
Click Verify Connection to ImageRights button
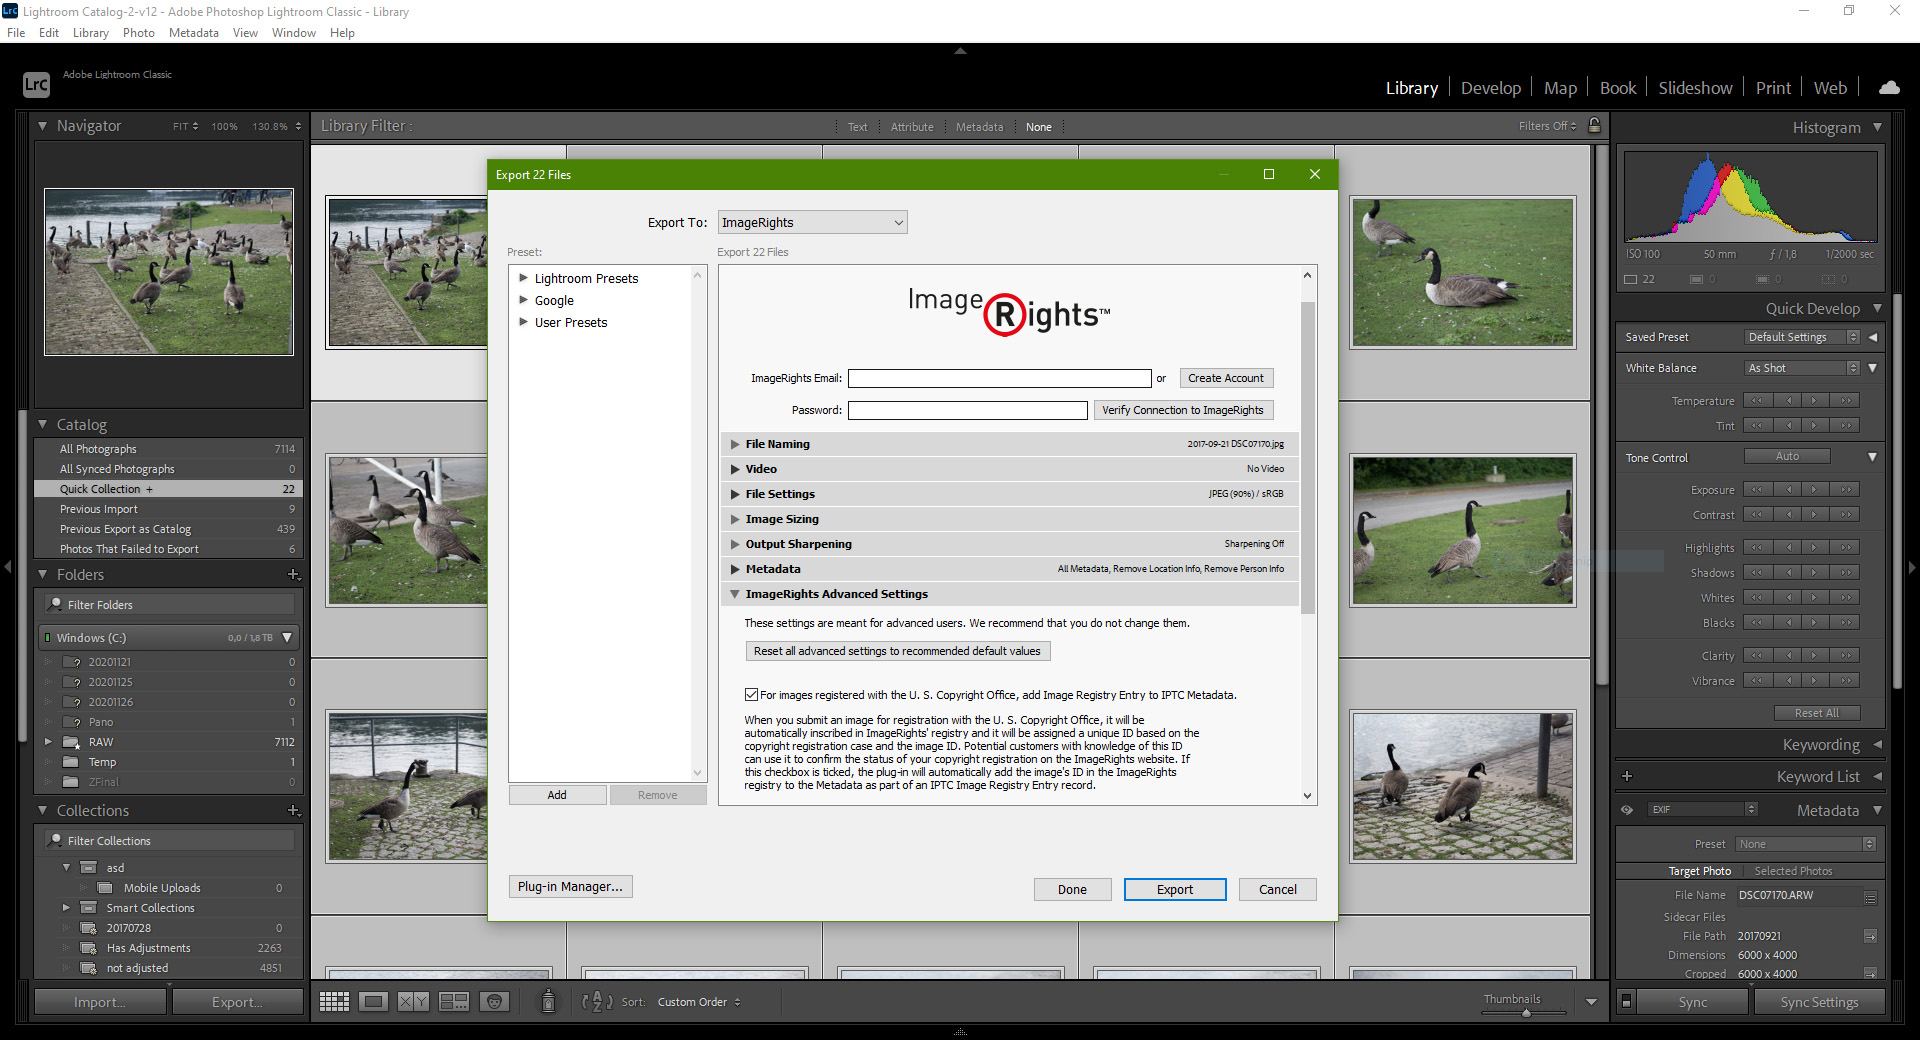pos(1182,410)
